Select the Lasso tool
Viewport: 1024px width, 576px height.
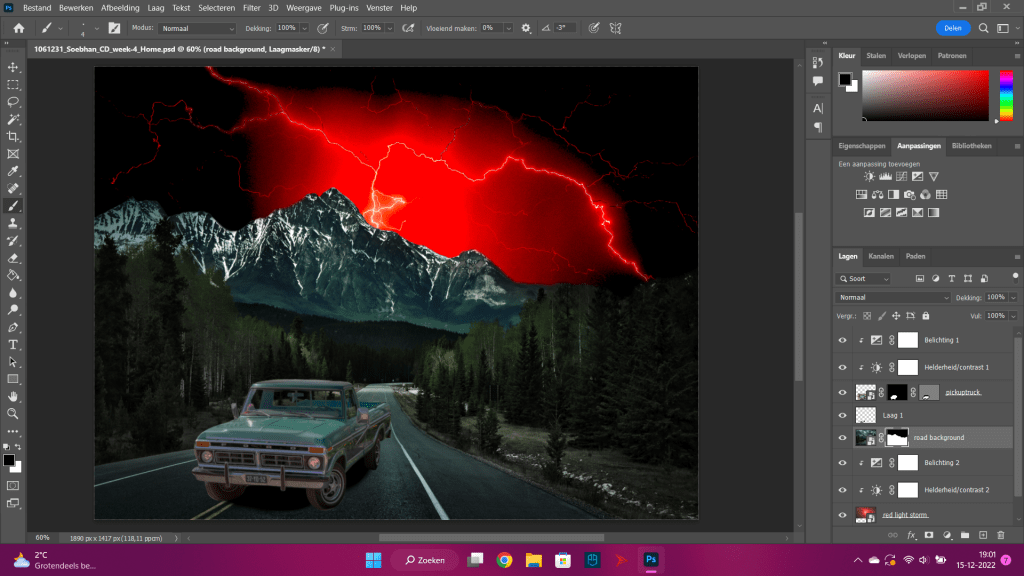click(13, 102)
